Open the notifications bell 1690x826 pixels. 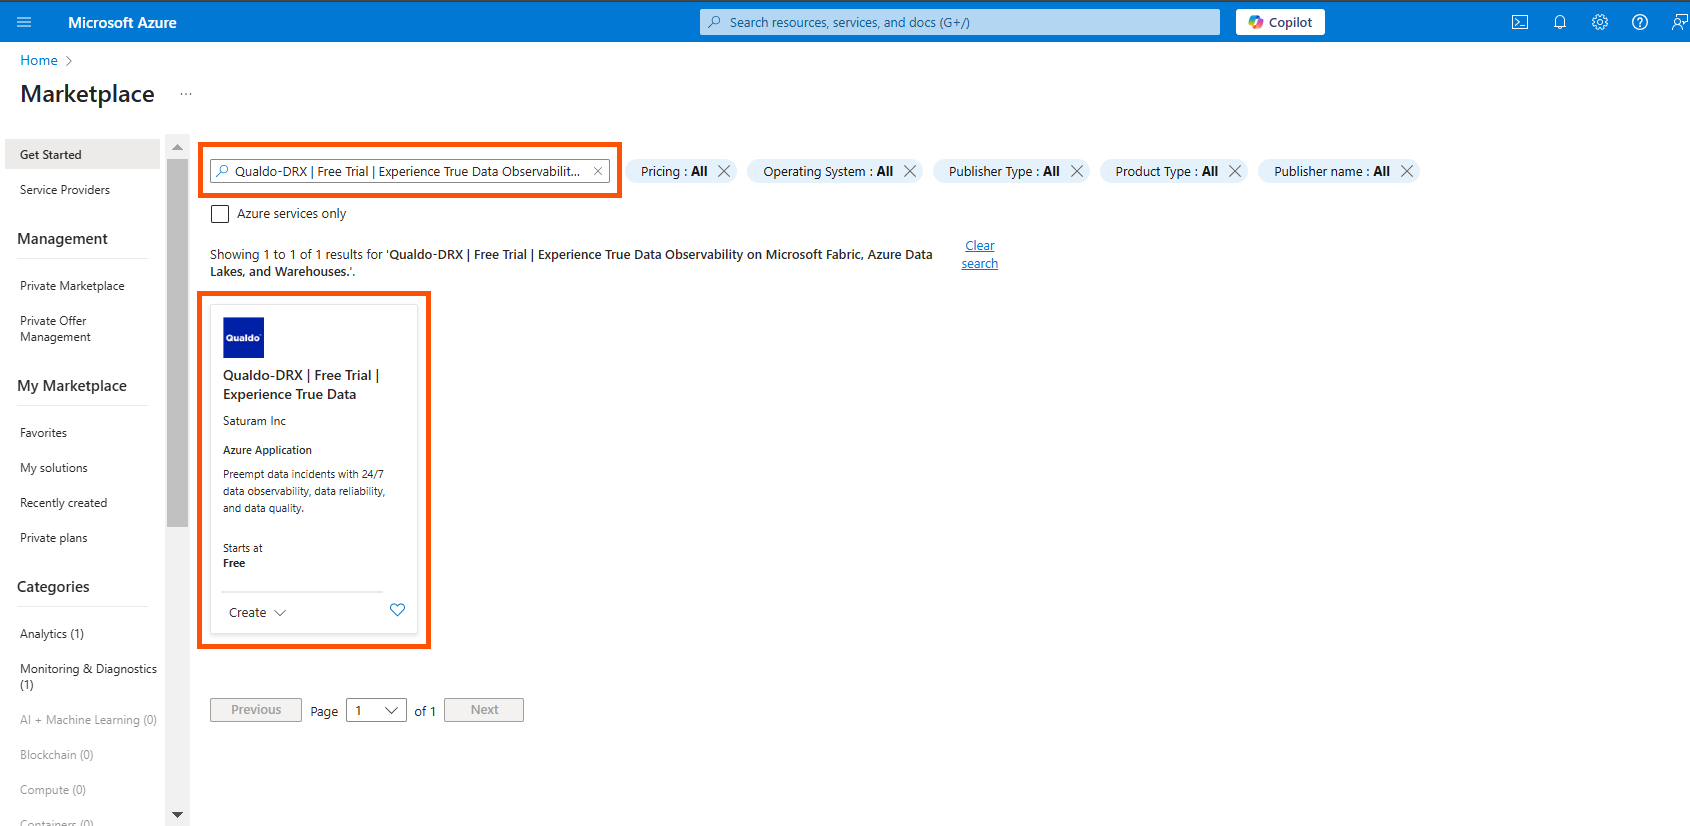pyautogui.click(x=1560, y=22)
